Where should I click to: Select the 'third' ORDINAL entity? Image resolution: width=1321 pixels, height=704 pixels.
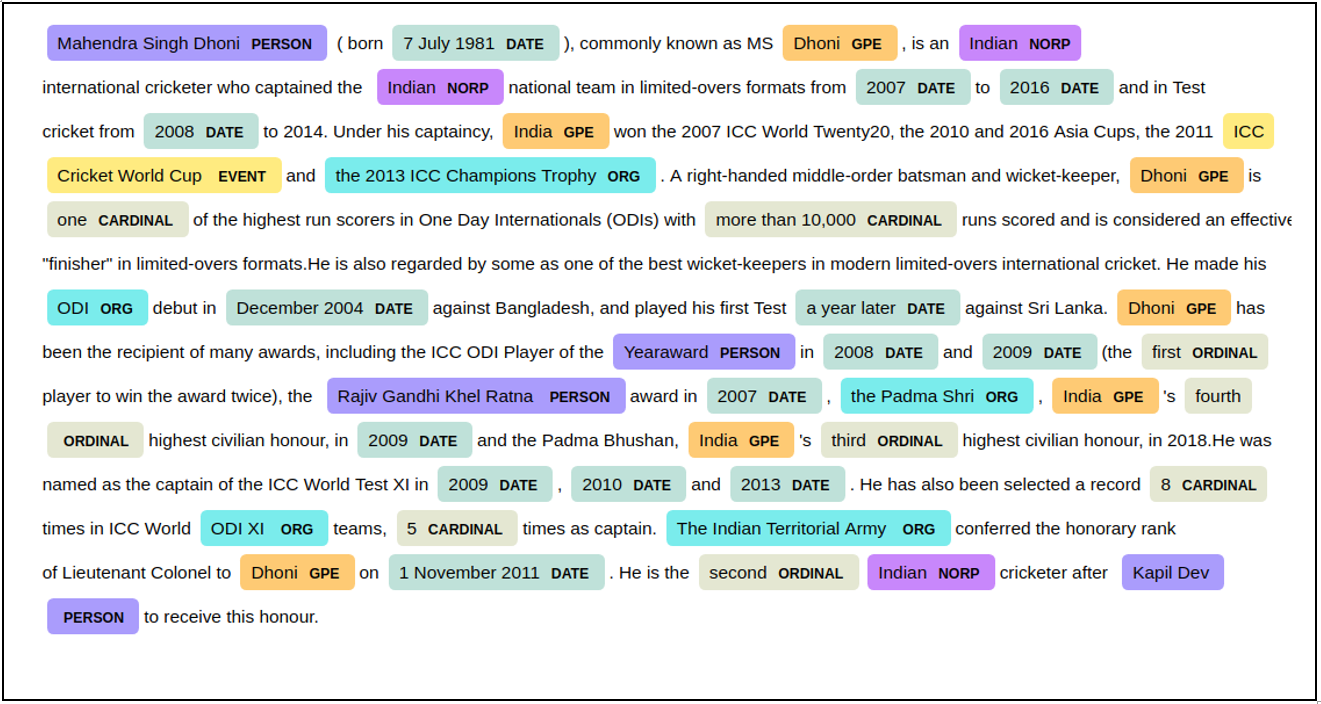[x=888, y=440]
